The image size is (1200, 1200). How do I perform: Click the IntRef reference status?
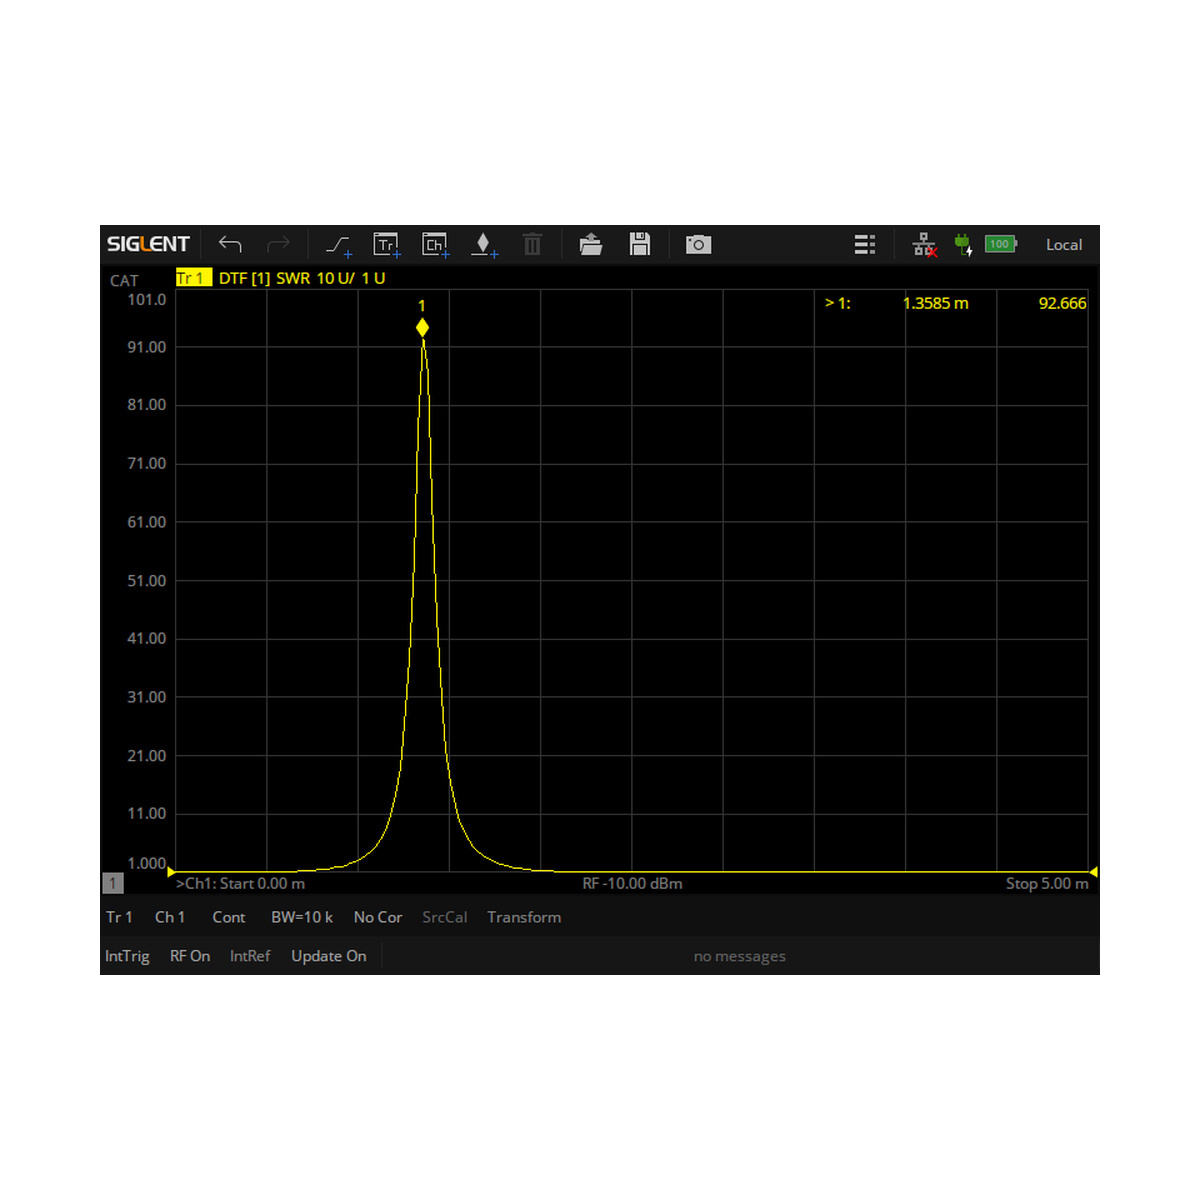[250, 956]
